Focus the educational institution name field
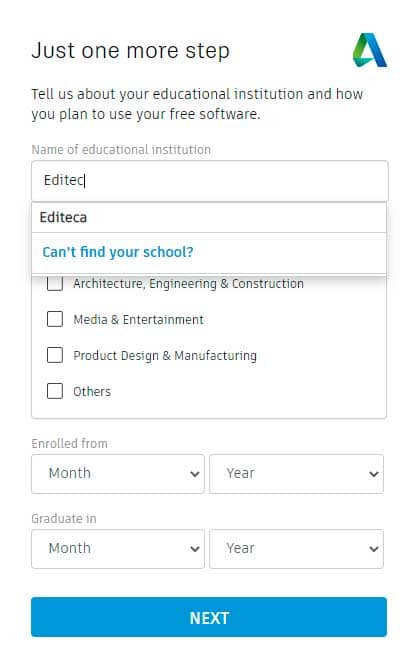The image size is (420, 665). point(210,181)
